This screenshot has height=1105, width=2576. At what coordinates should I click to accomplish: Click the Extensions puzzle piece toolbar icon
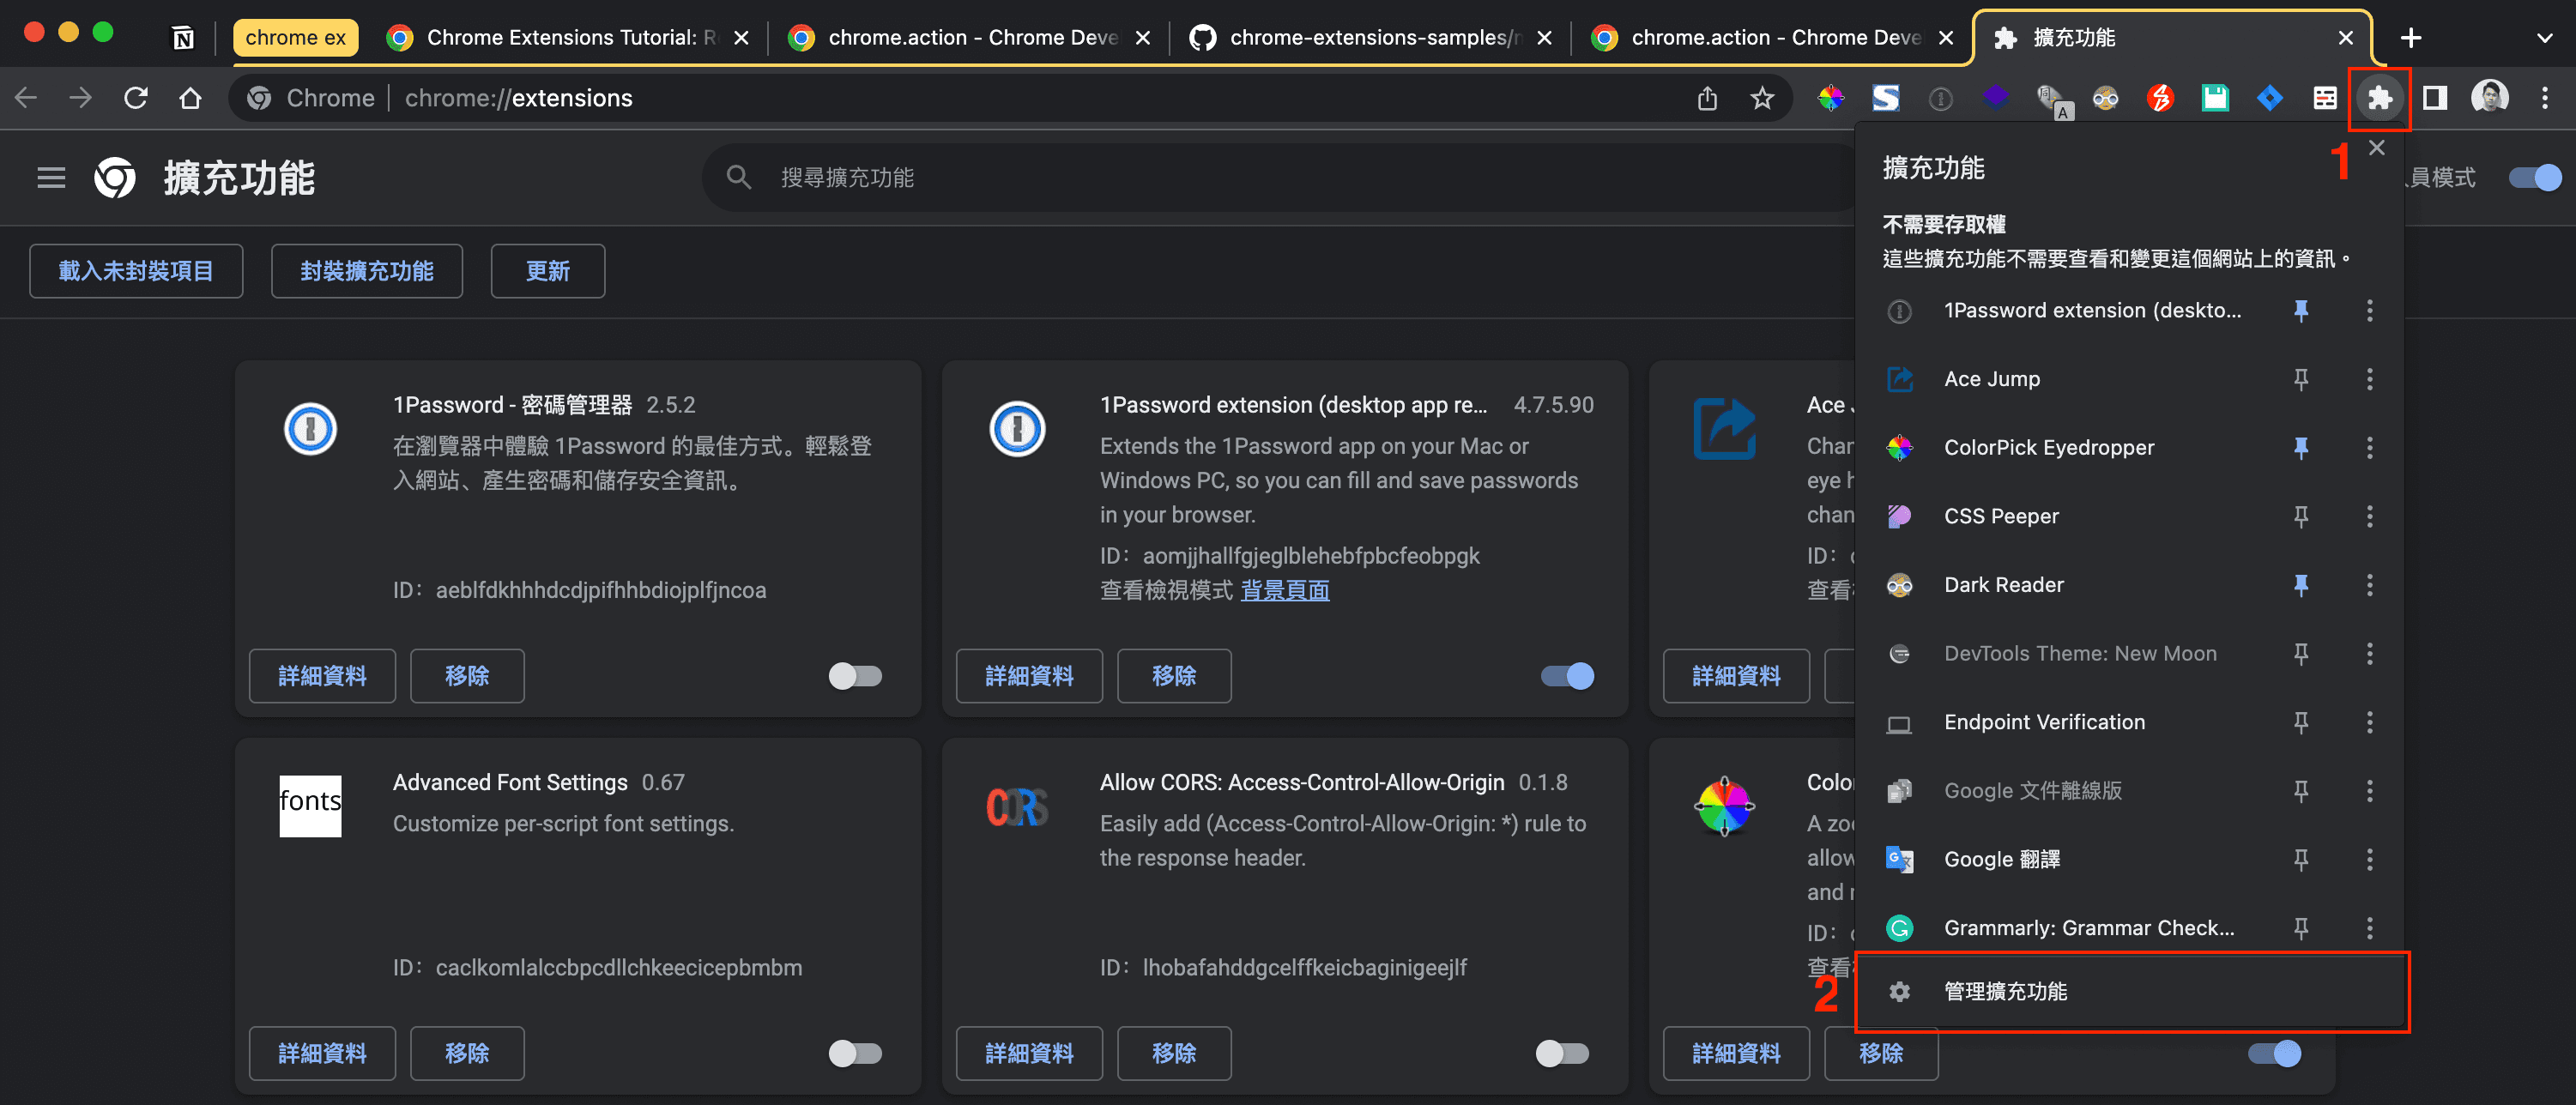point(2379,98)
